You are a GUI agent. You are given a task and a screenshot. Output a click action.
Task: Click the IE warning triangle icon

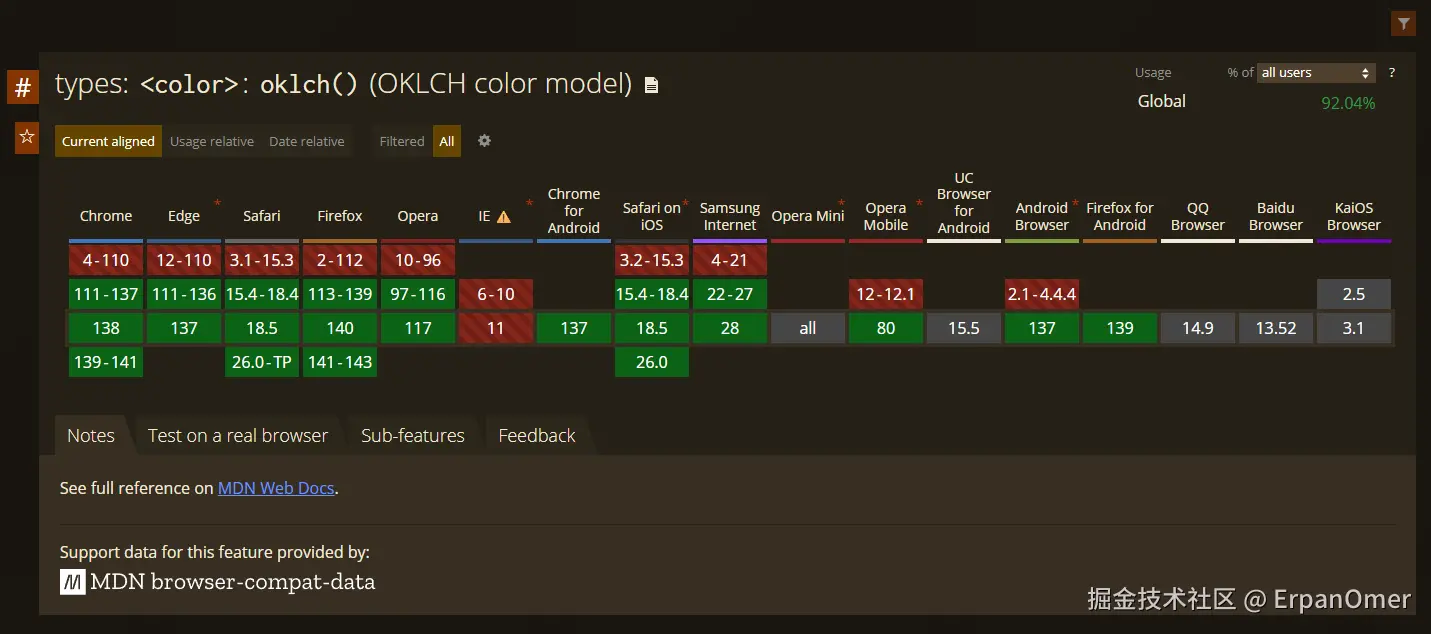tap(504, 216)
